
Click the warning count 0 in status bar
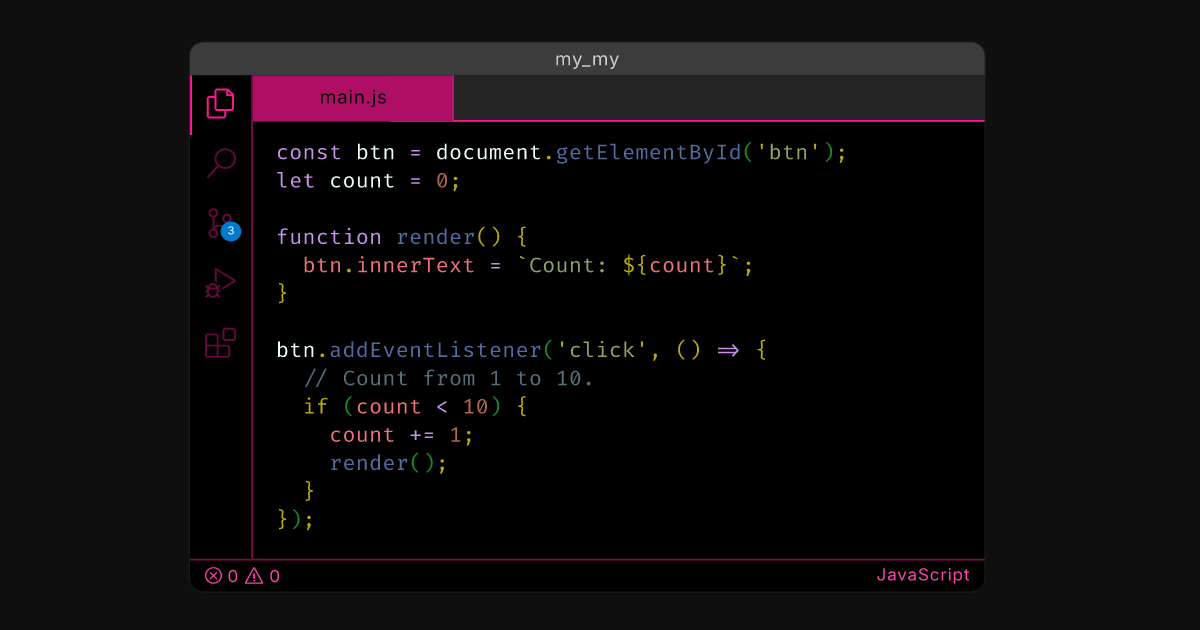(275, 576)
